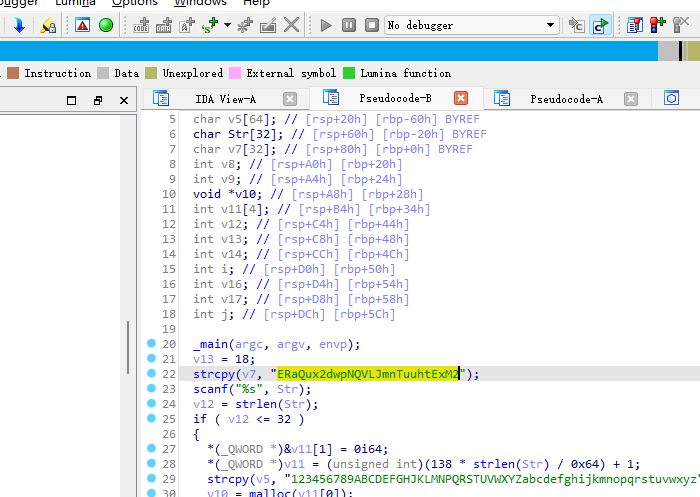The height and width of the screenshot is (497, 700).
Task: Click the convert to CODE icon
Action: [141, 25]
